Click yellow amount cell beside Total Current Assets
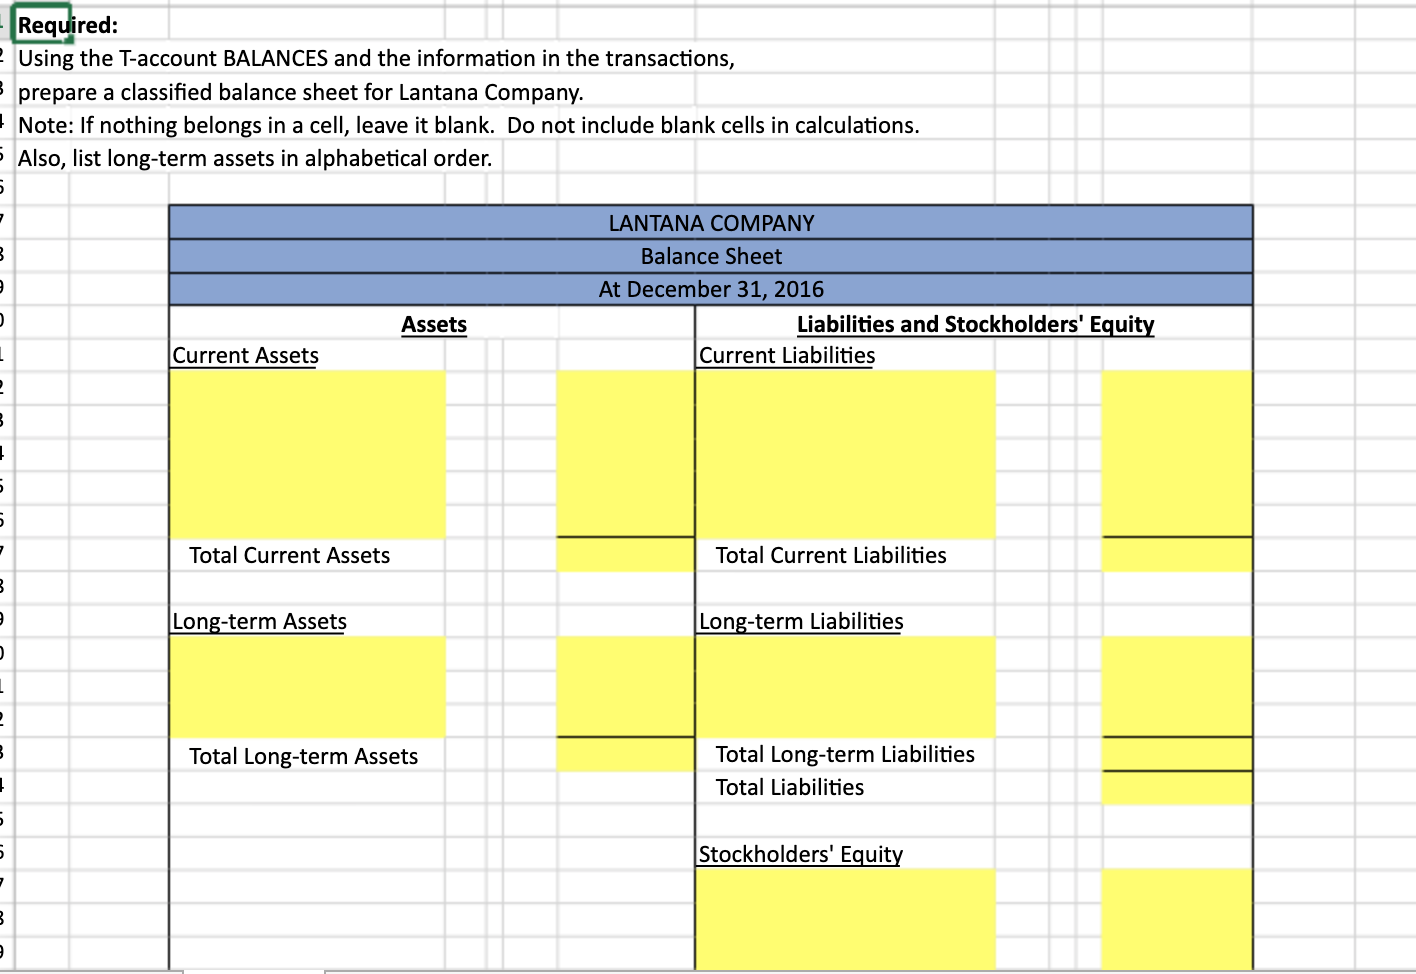 [625, 555]
